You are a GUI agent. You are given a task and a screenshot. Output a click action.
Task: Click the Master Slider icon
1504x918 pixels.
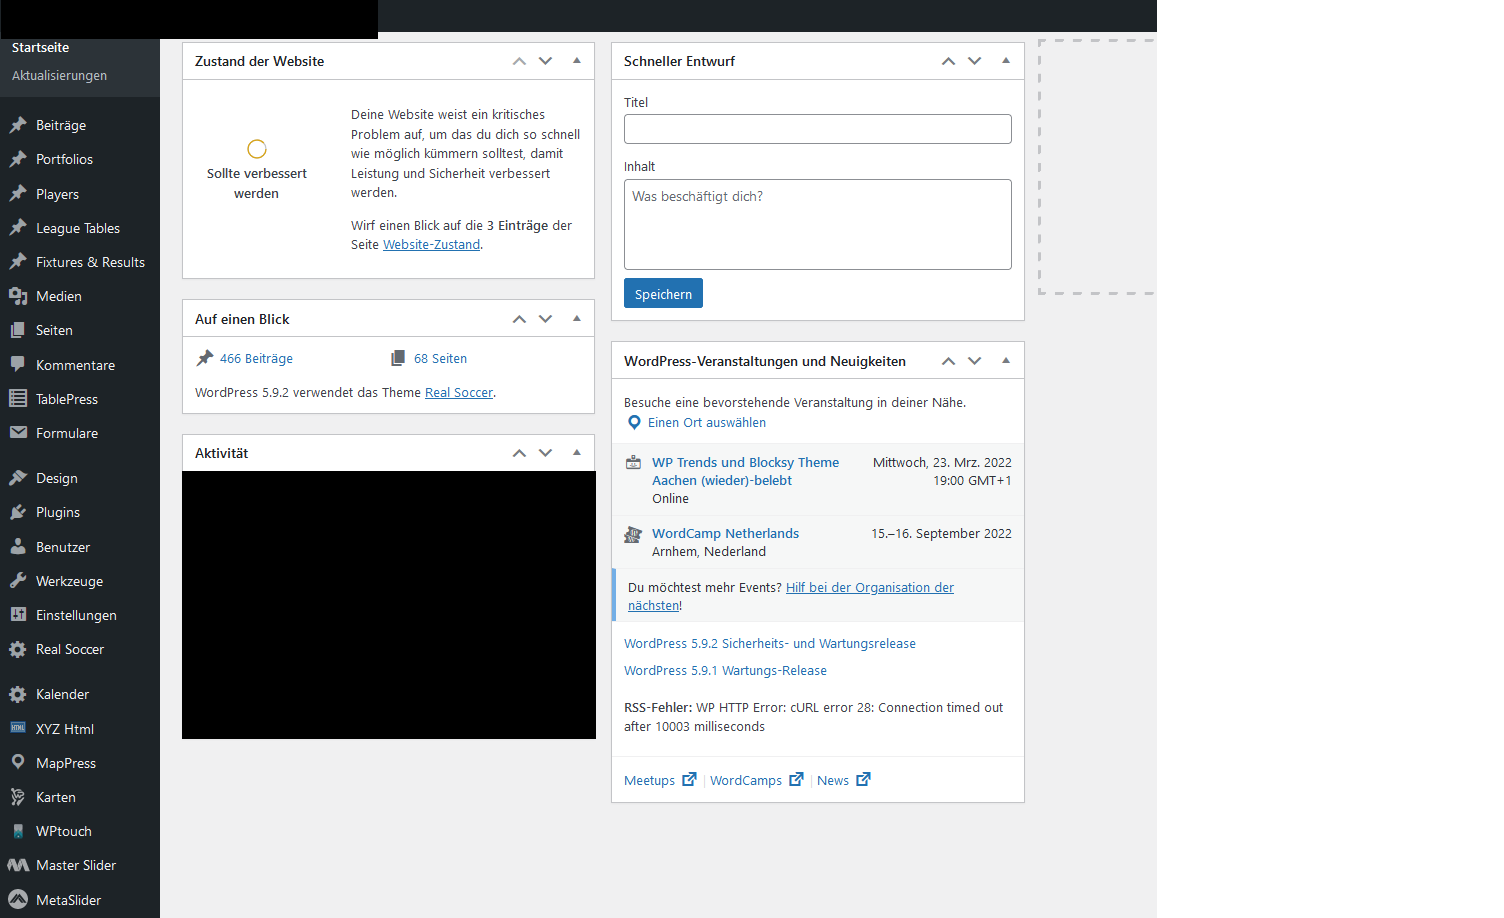[x=18, y=865]
